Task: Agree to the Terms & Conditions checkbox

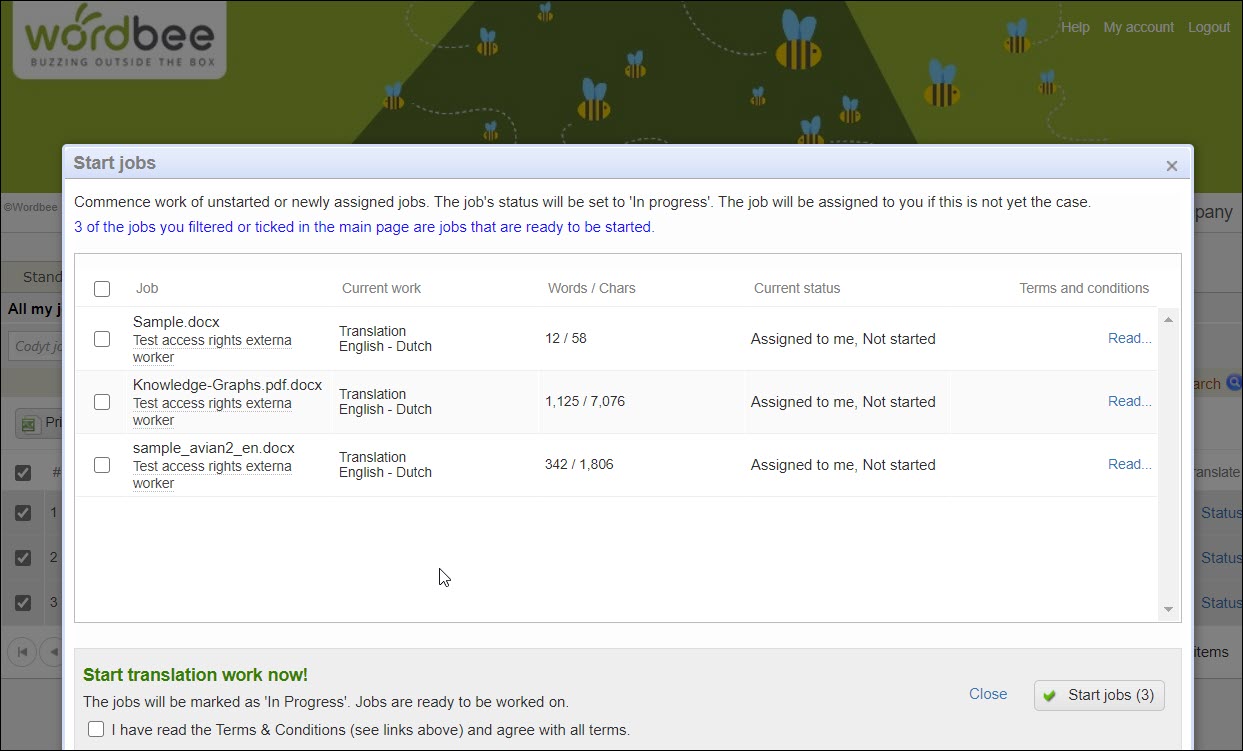Action: [96, 729]
